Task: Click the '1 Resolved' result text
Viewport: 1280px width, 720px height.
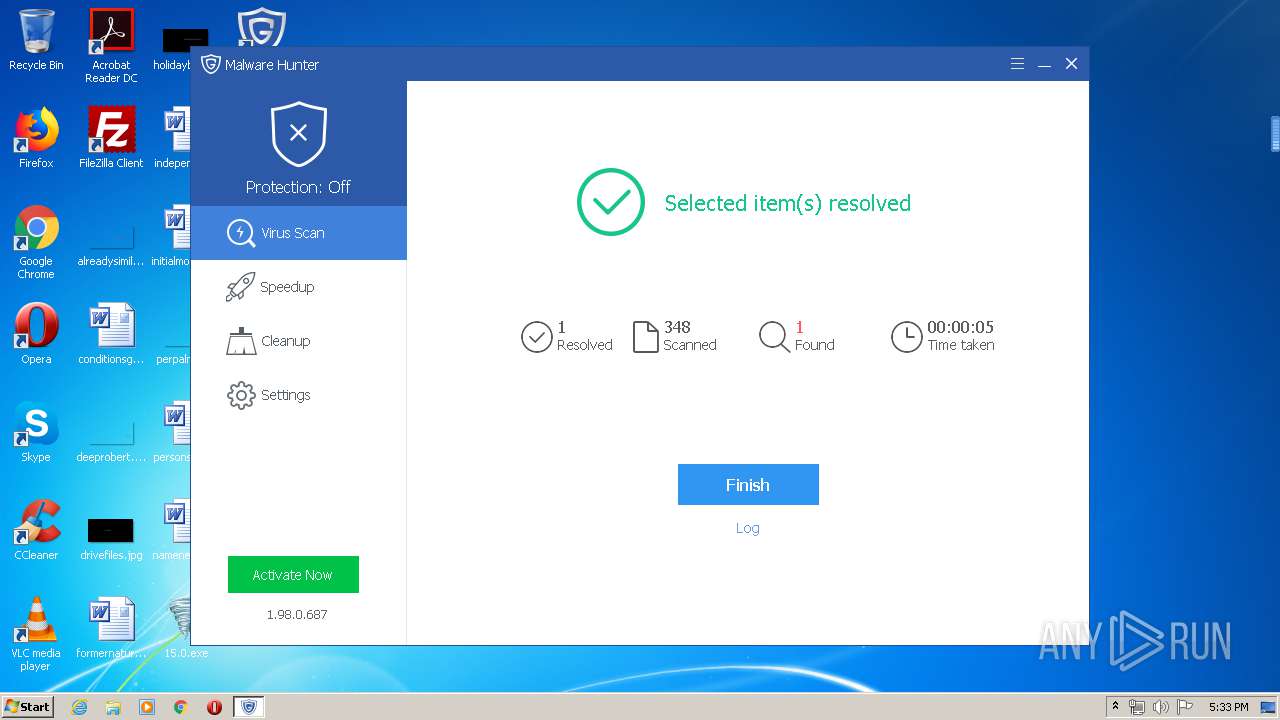Action: [585, 336]
